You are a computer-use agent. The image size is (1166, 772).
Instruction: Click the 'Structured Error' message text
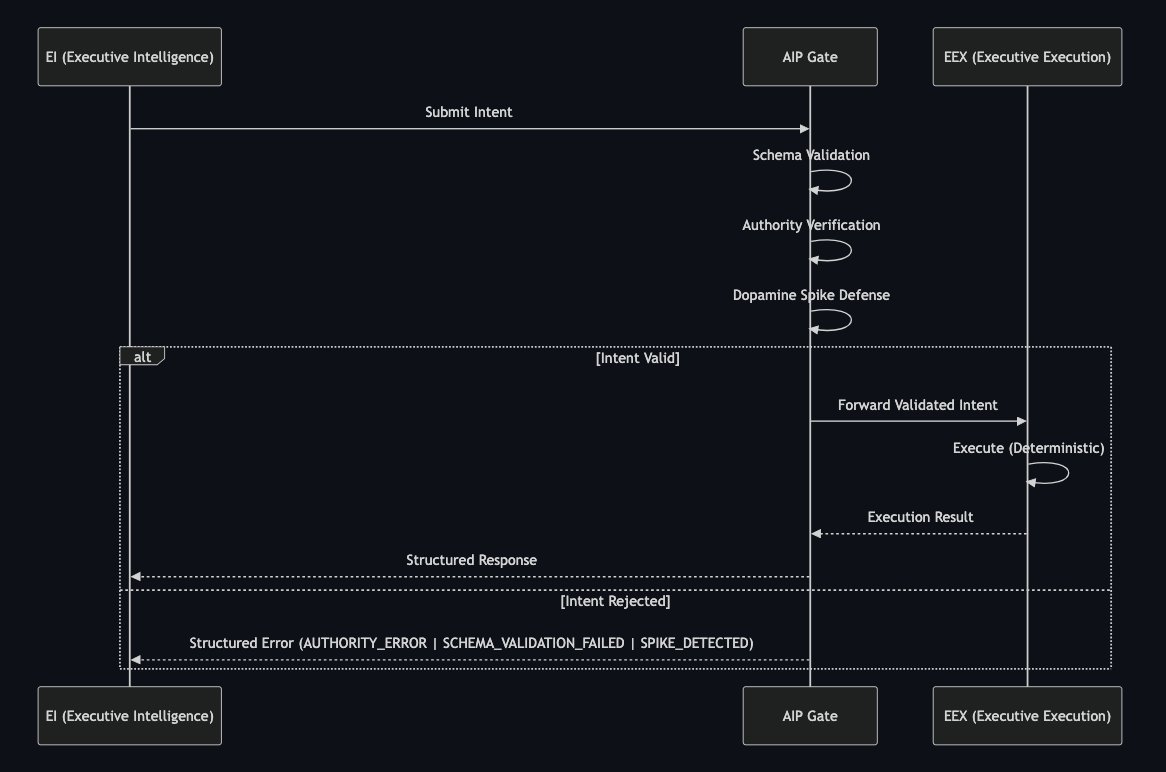pos(471,643)
